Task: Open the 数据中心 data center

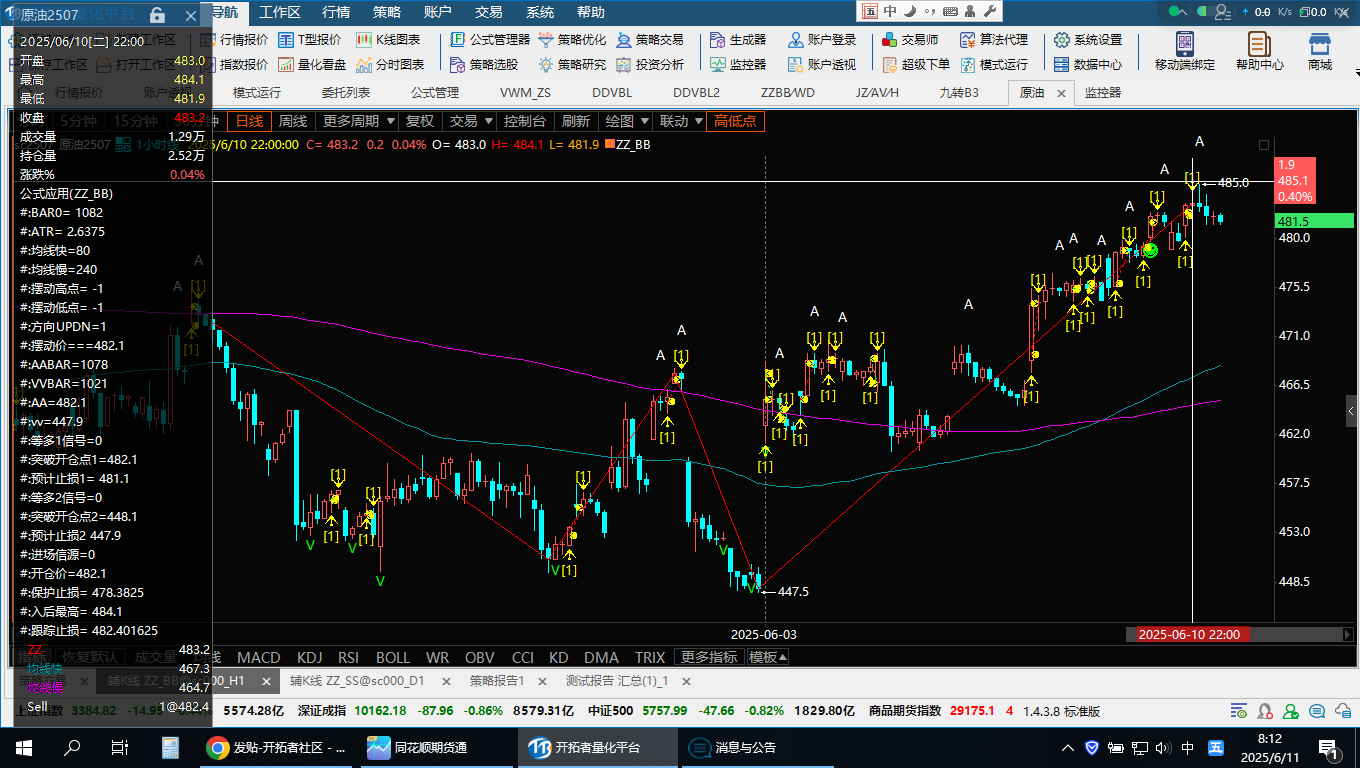Action: 1088,64
